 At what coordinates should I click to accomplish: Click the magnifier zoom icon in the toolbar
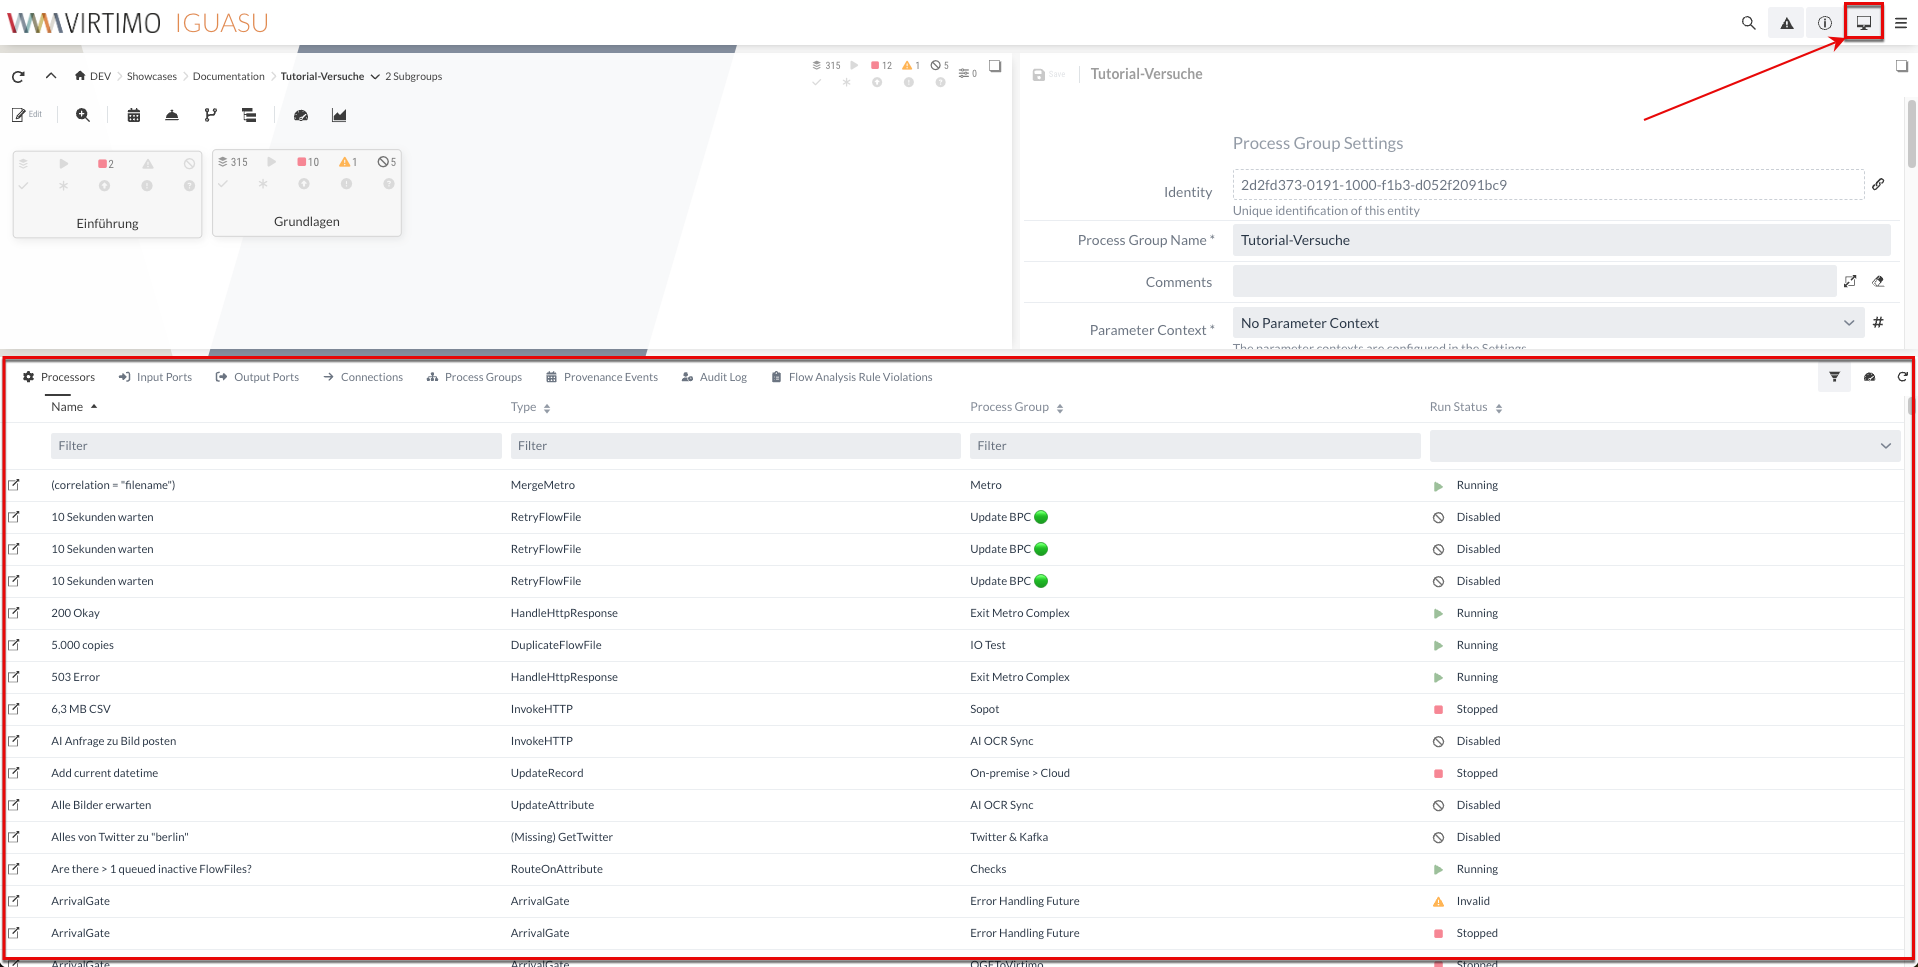point(83,115)
